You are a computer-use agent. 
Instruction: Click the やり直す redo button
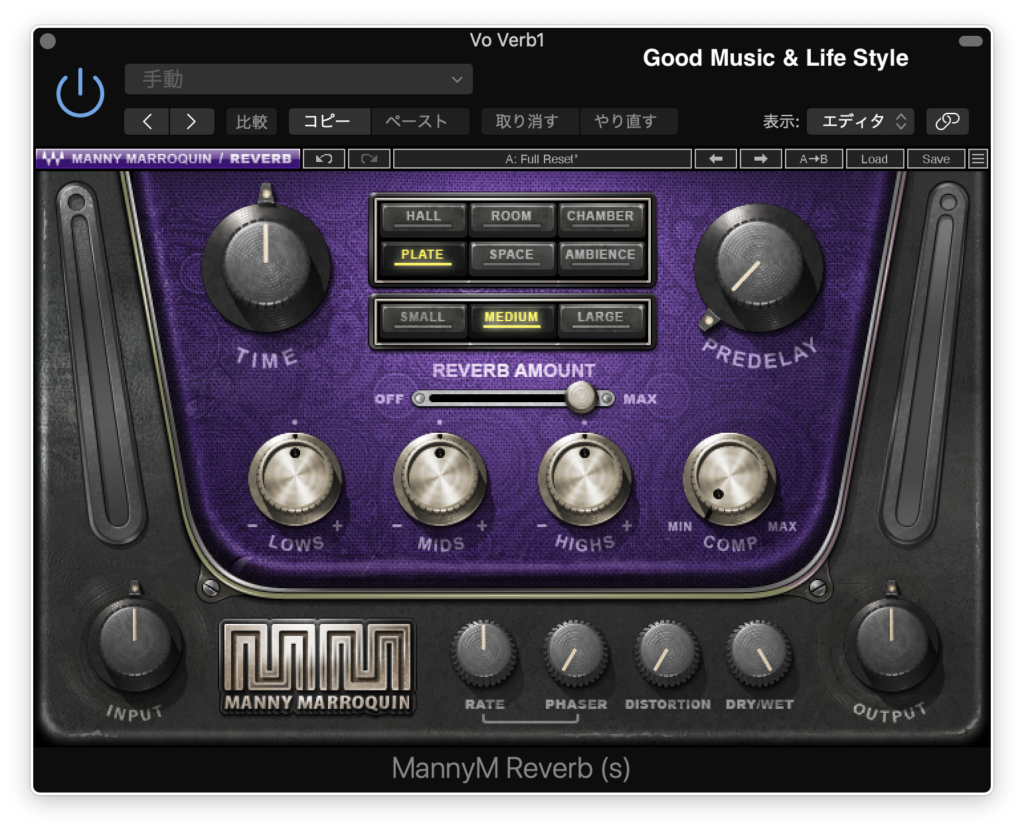click(x=628, y=122)
